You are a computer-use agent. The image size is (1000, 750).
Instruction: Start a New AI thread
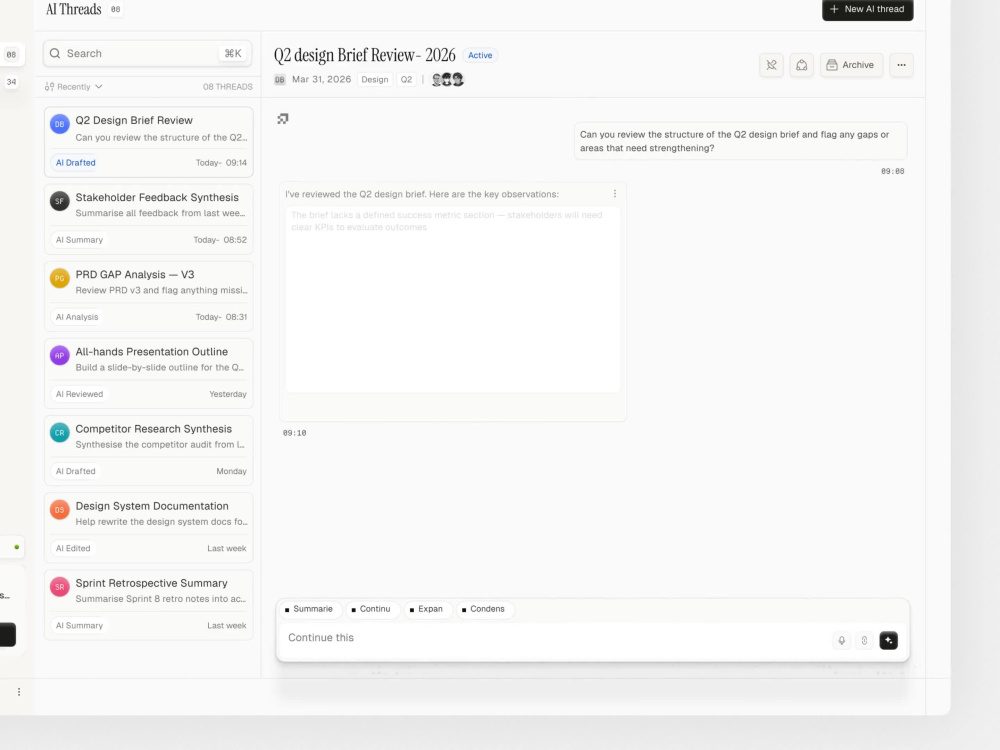pyautogui.click(x=867, y=10)
